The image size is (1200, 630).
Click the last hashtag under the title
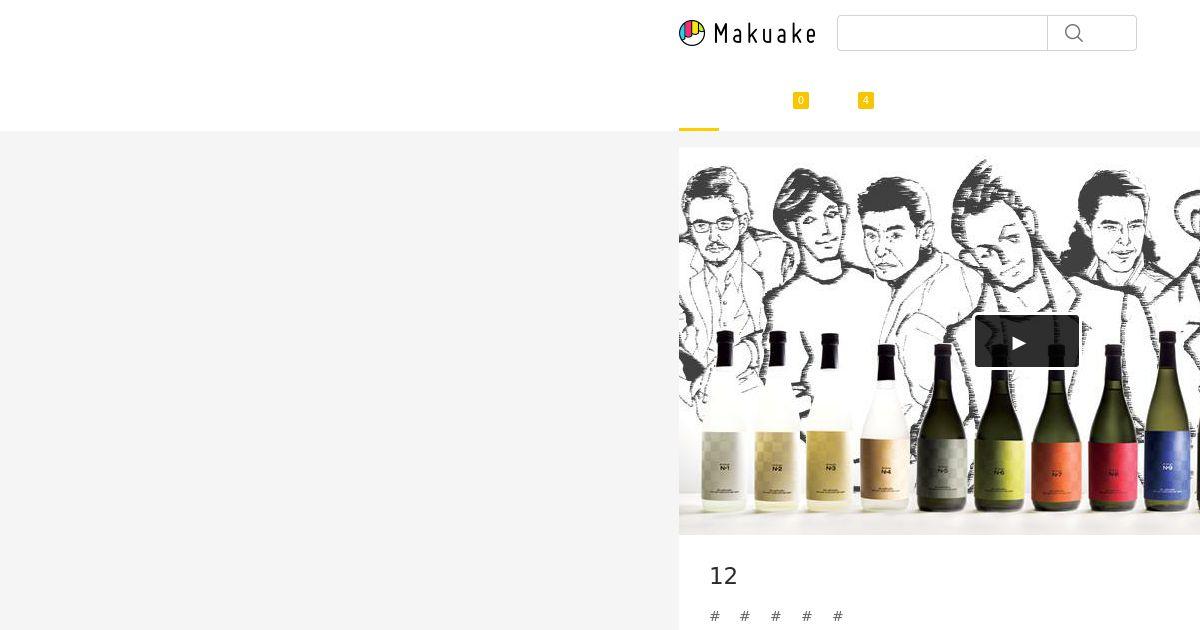click(x=838, y=616)
